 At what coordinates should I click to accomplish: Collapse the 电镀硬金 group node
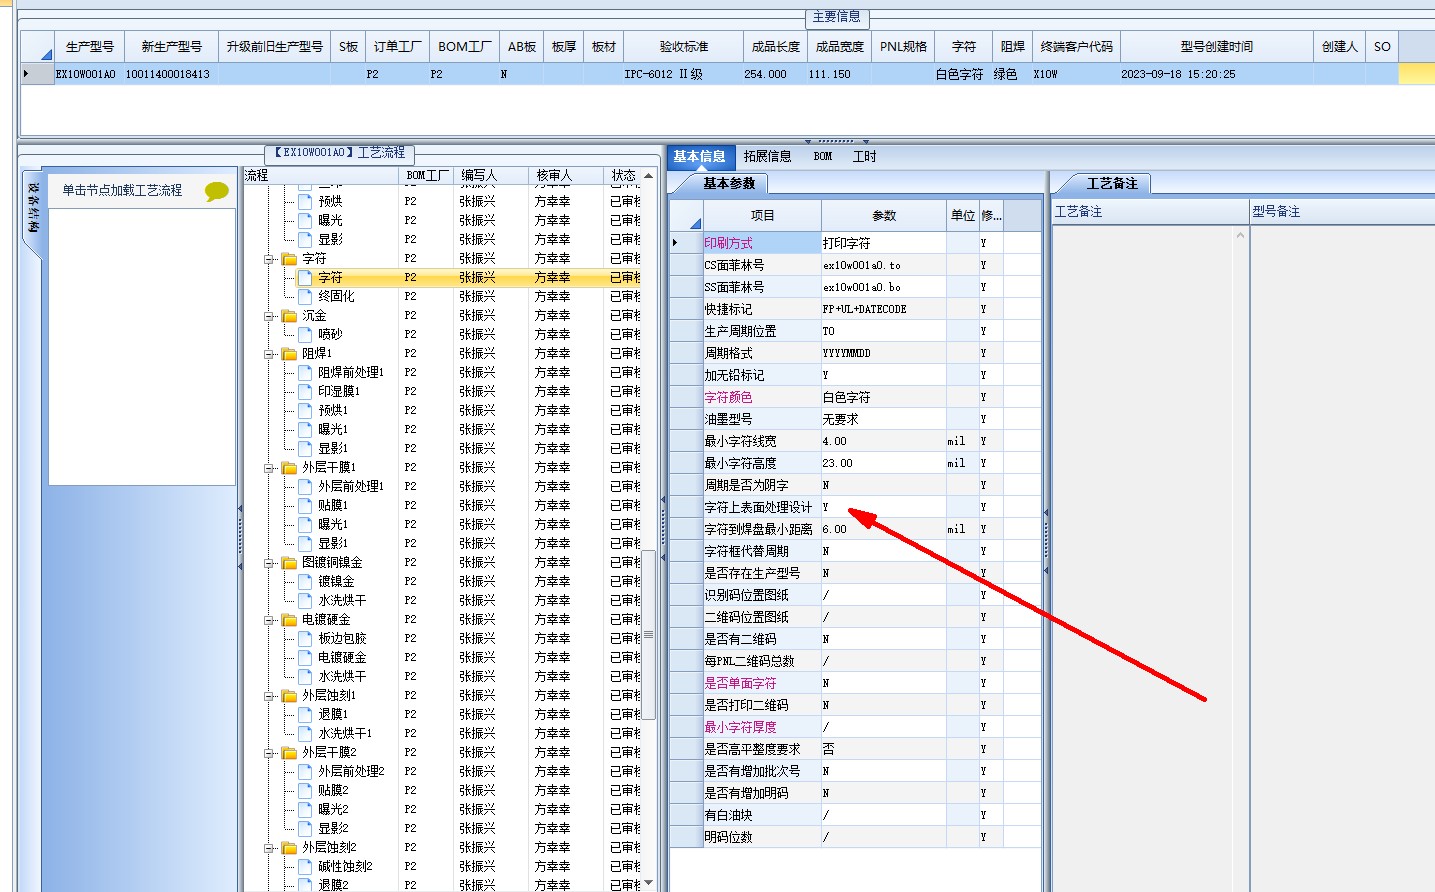click(x=270, y=620)
